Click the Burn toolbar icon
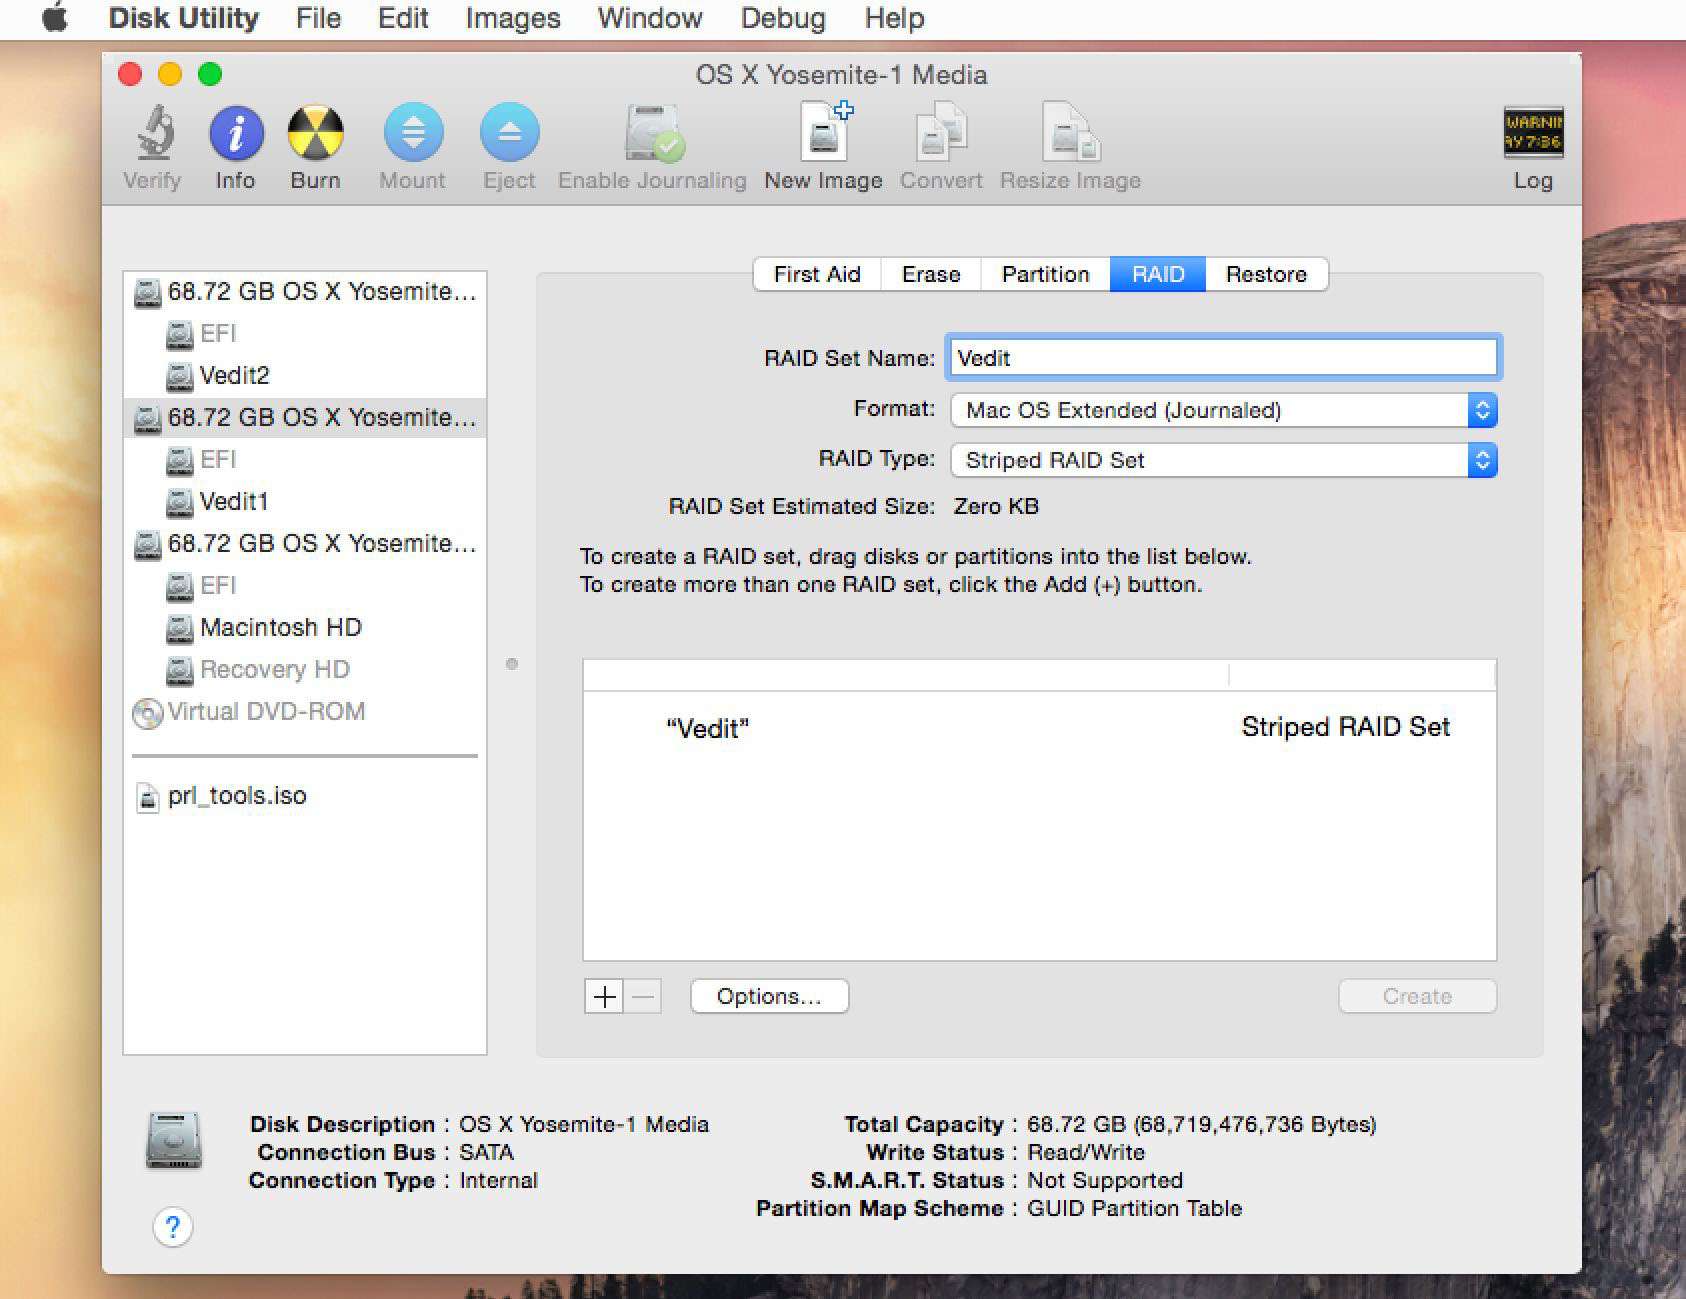 (x=315, y=133)
